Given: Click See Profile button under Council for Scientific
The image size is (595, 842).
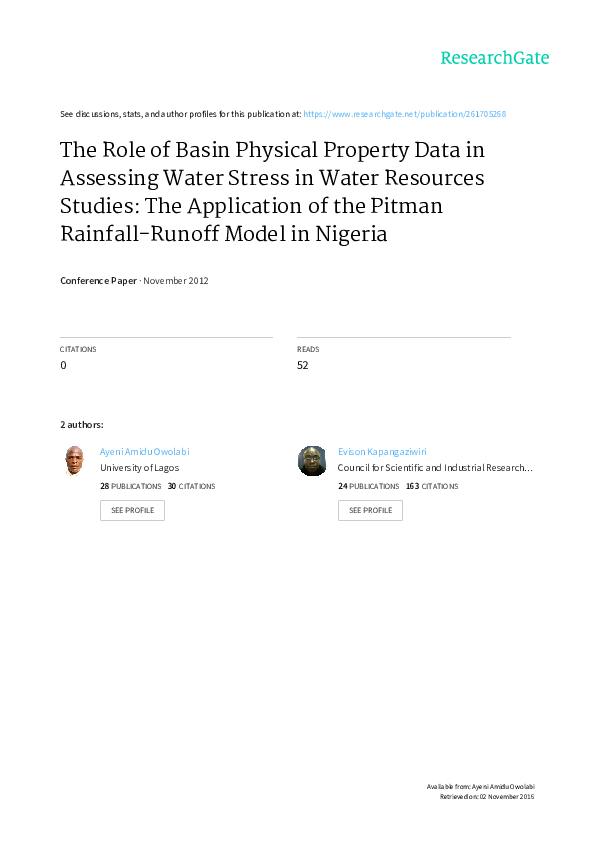Looking at the screenshot, I should pos(370,510).
